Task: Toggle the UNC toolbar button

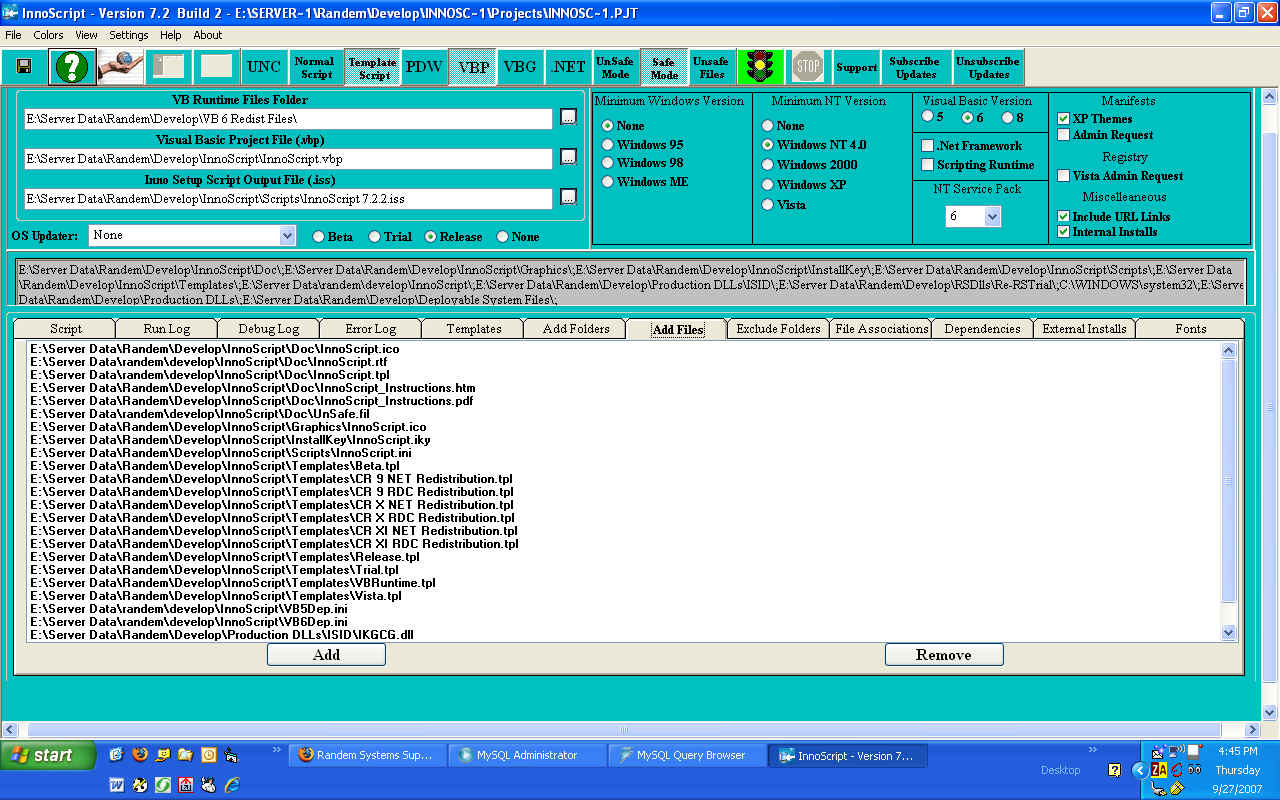Action: point(264,67)
